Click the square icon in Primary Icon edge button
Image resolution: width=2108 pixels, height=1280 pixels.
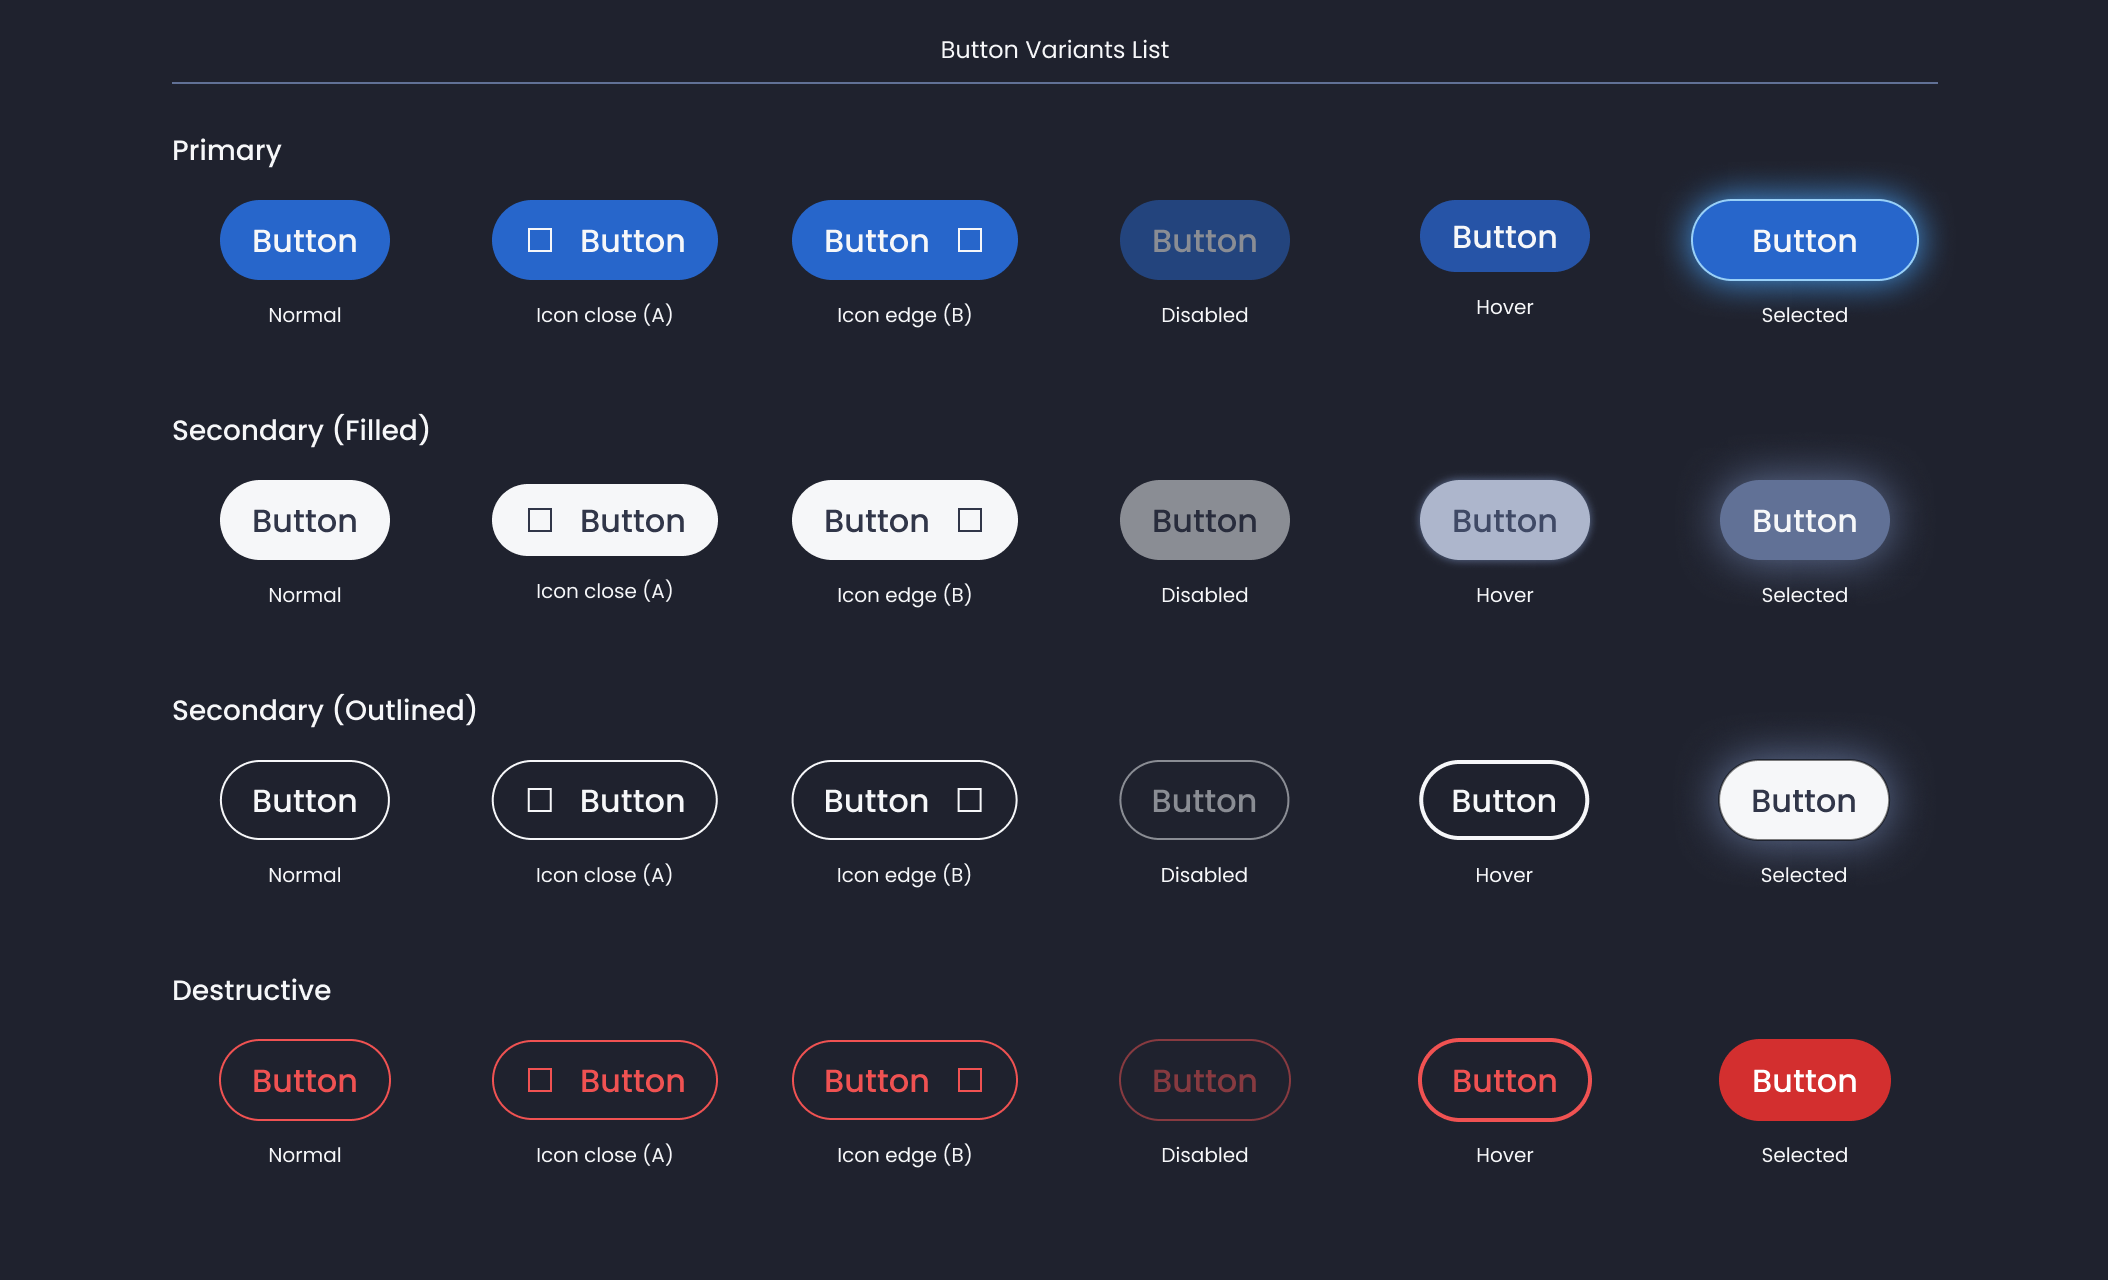click(970, 240)
